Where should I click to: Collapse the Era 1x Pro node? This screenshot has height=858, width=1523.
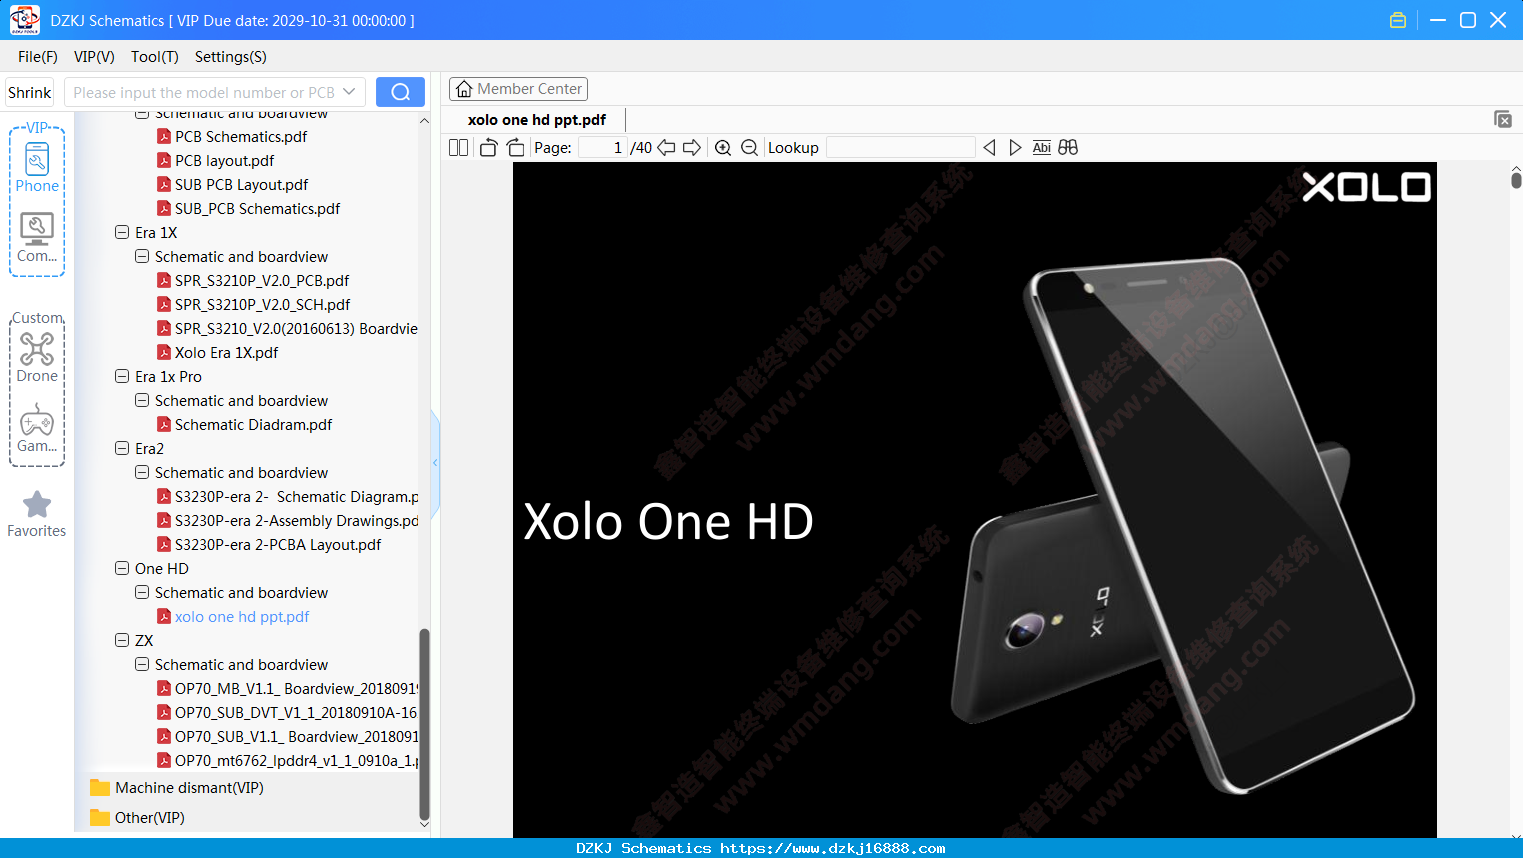(x=122, y=376)
